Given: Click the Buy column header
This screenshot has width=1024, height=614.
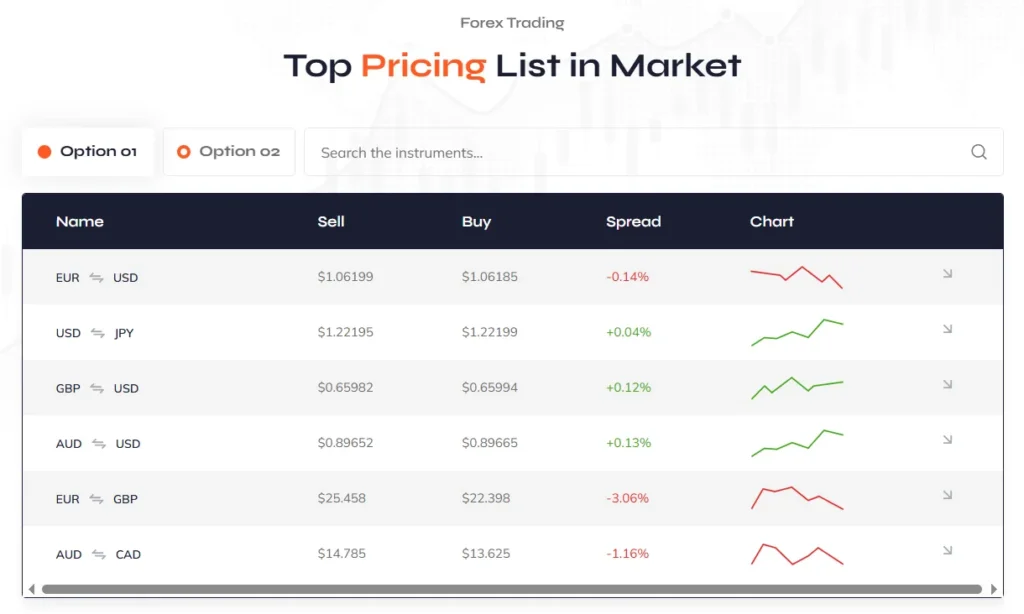Looking at the screenshot, I should tap(476, 221).
